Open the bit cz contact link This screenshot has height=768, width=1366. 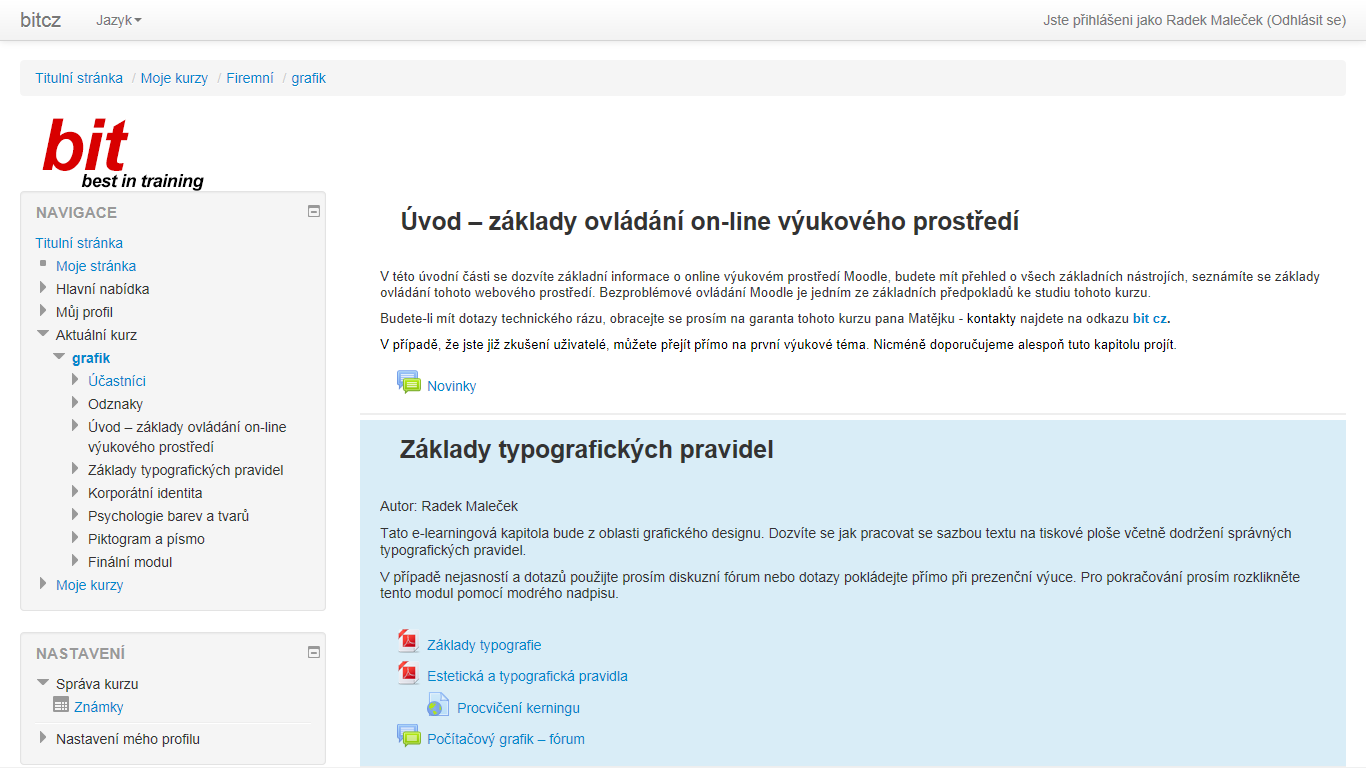1149,319
